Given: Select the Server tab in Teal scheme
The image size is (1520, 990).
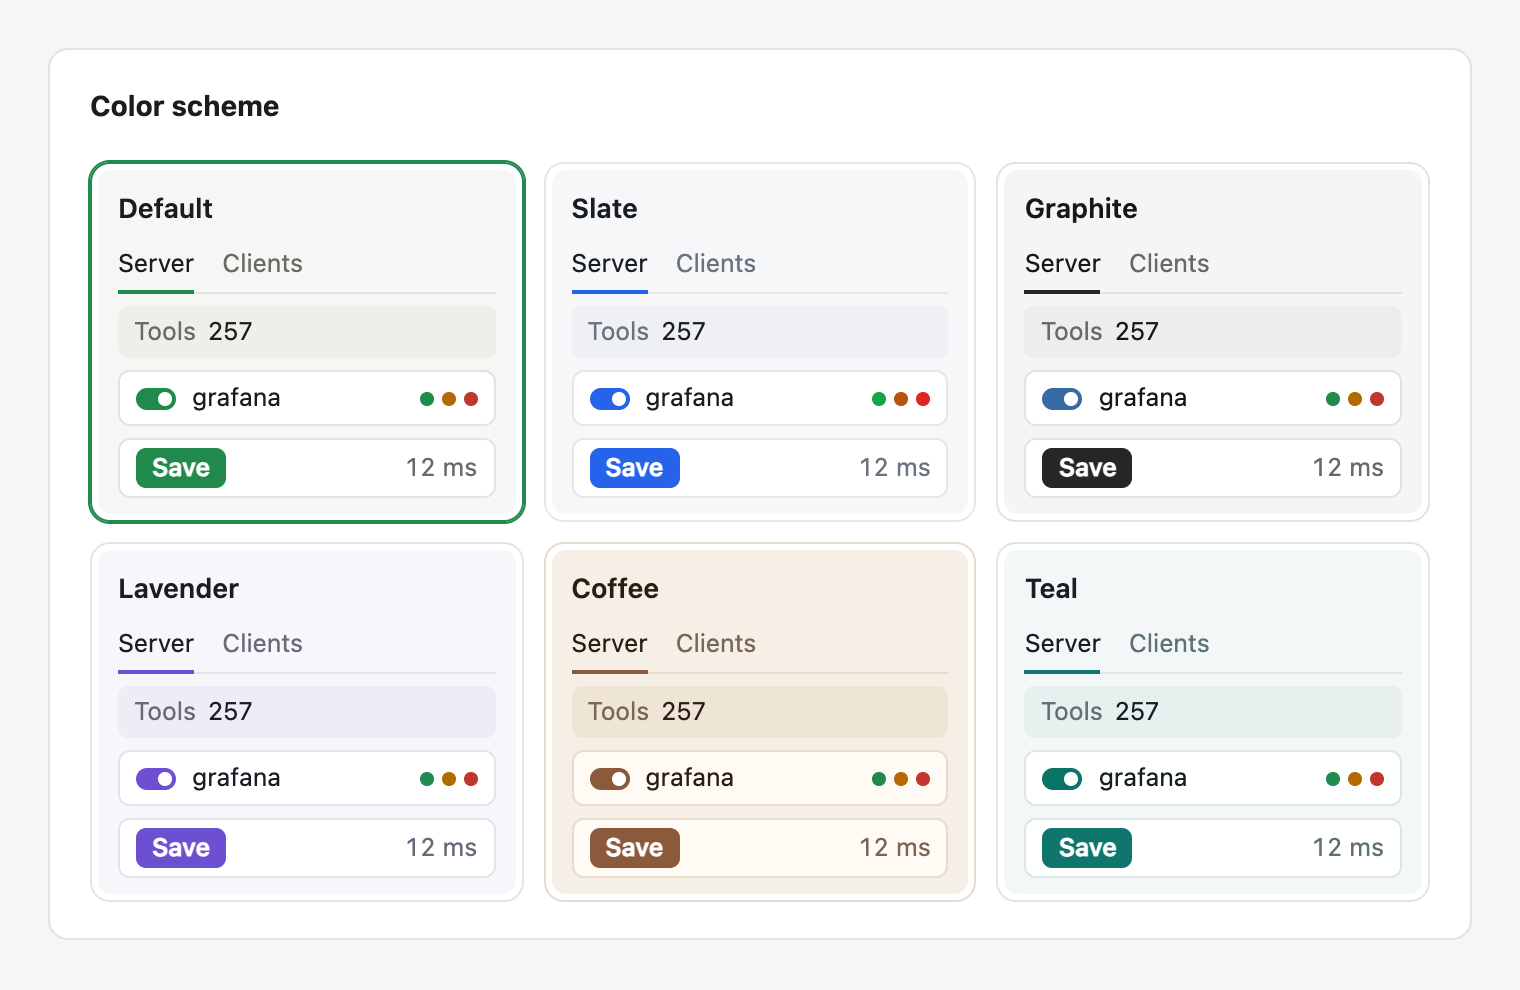Looking at the screenshot, I should tap(1062, 644).
